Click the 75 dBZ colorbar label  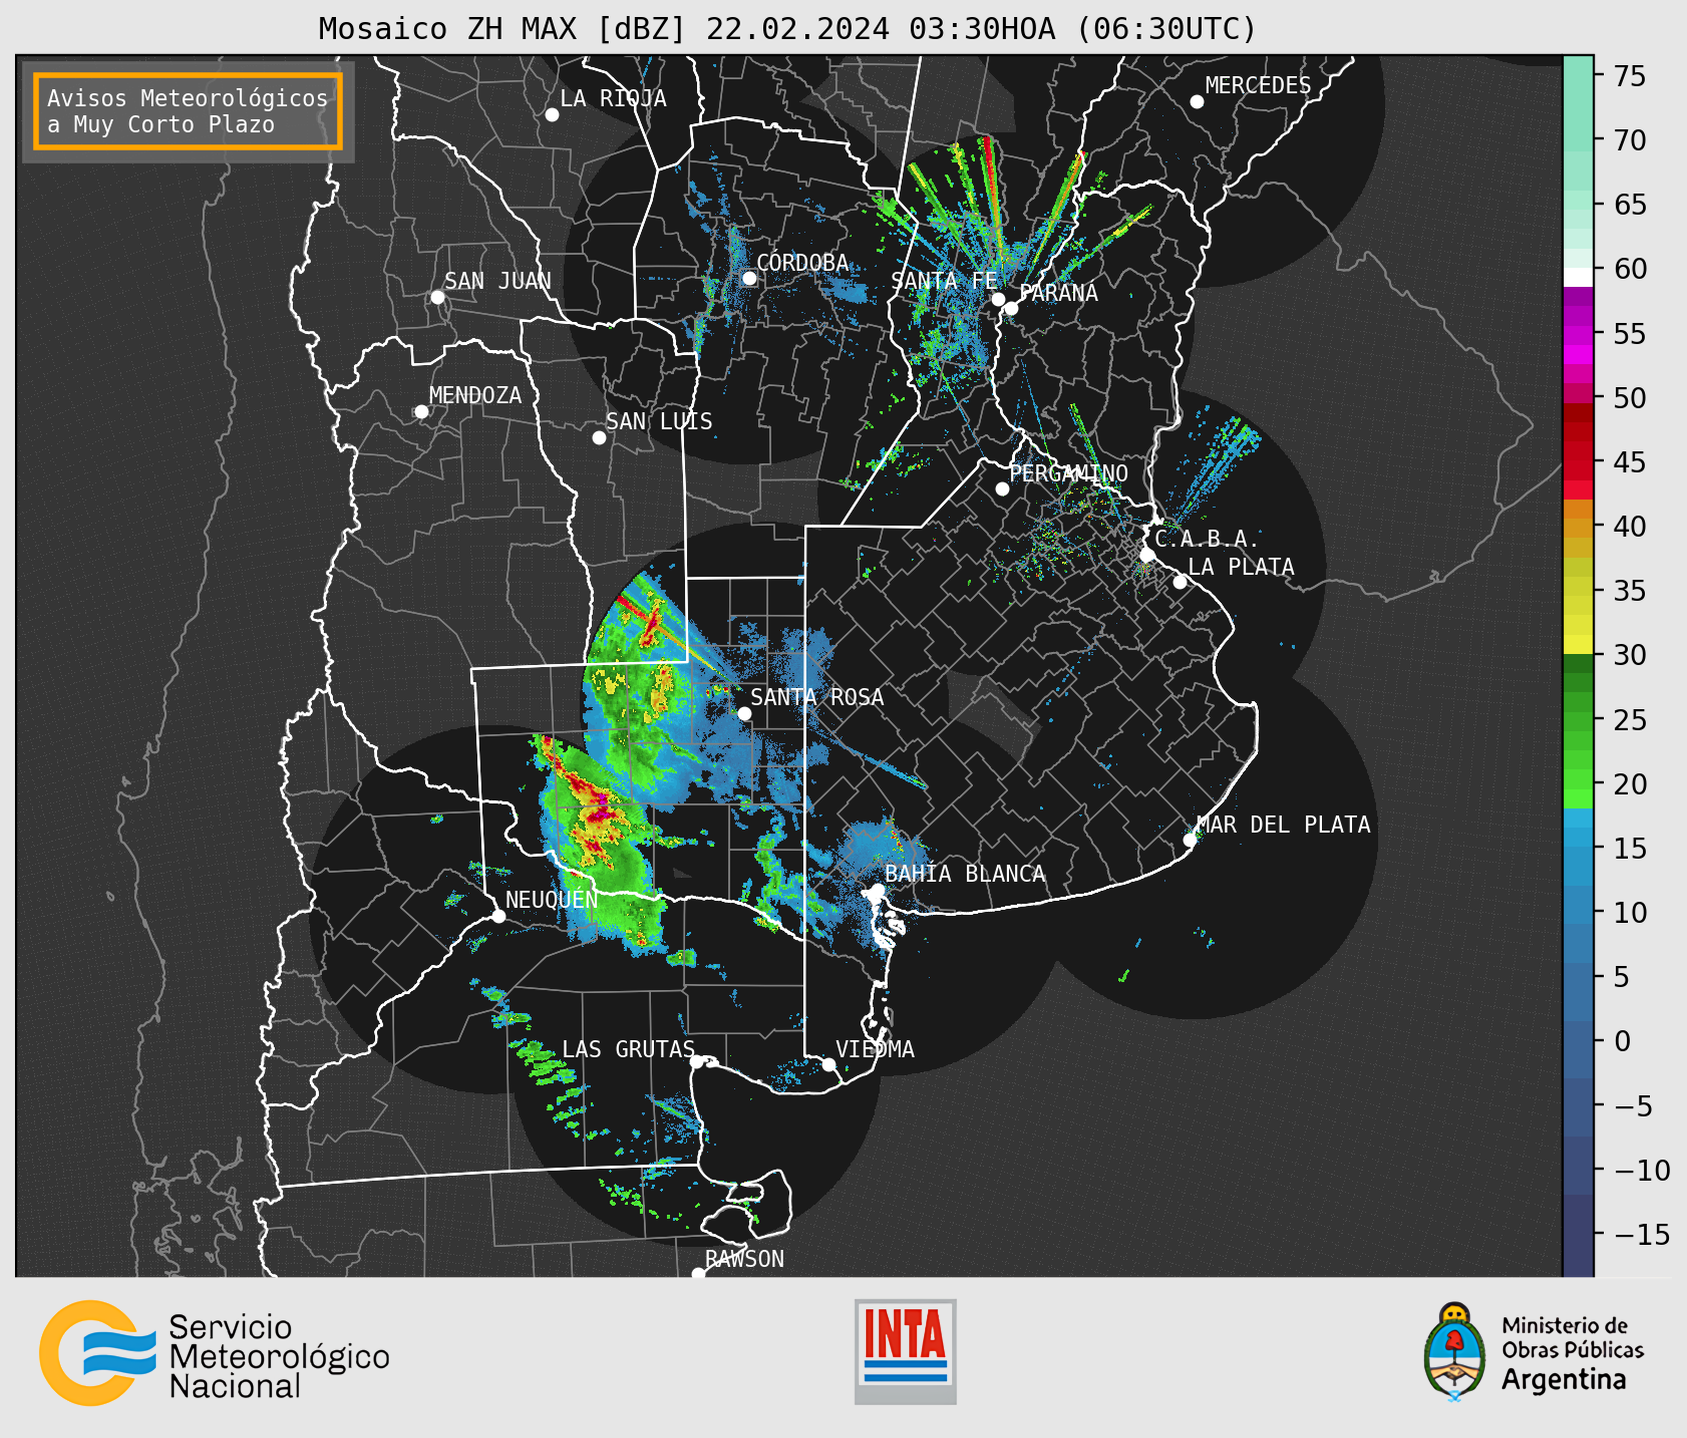(1630, 76)
